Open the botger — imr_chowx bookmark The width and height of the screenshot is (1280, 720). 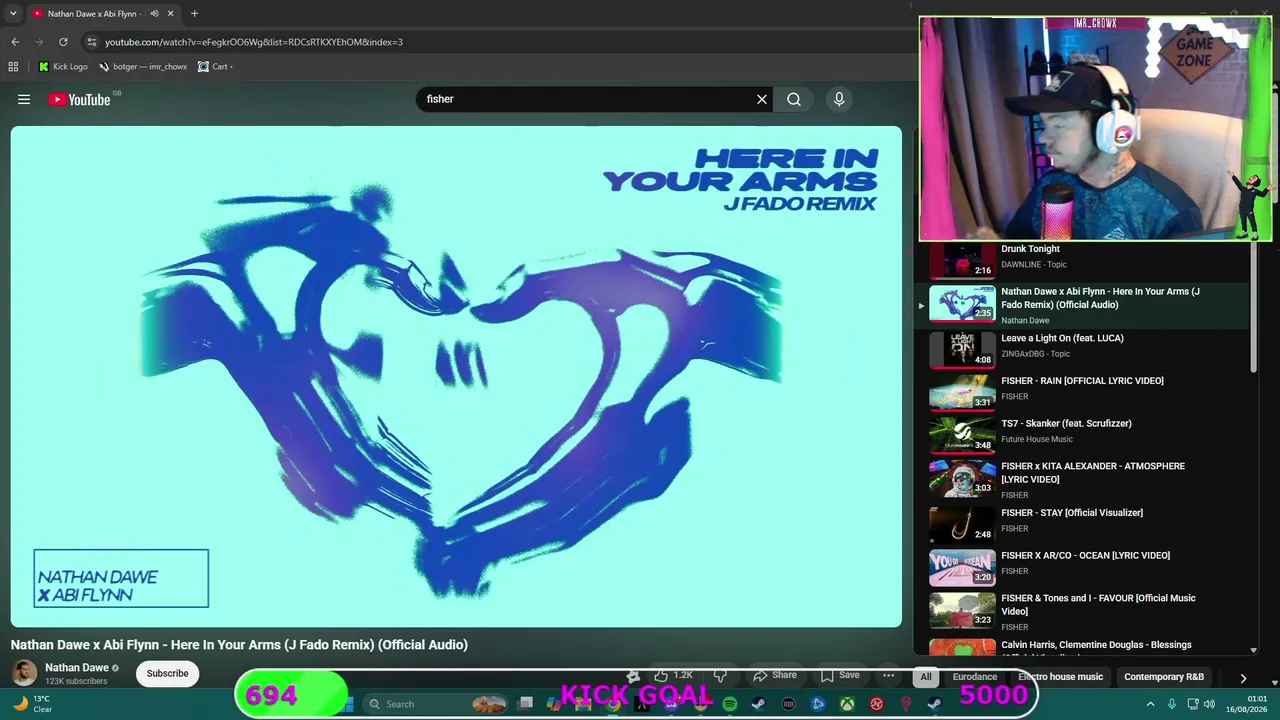point(143,67)
